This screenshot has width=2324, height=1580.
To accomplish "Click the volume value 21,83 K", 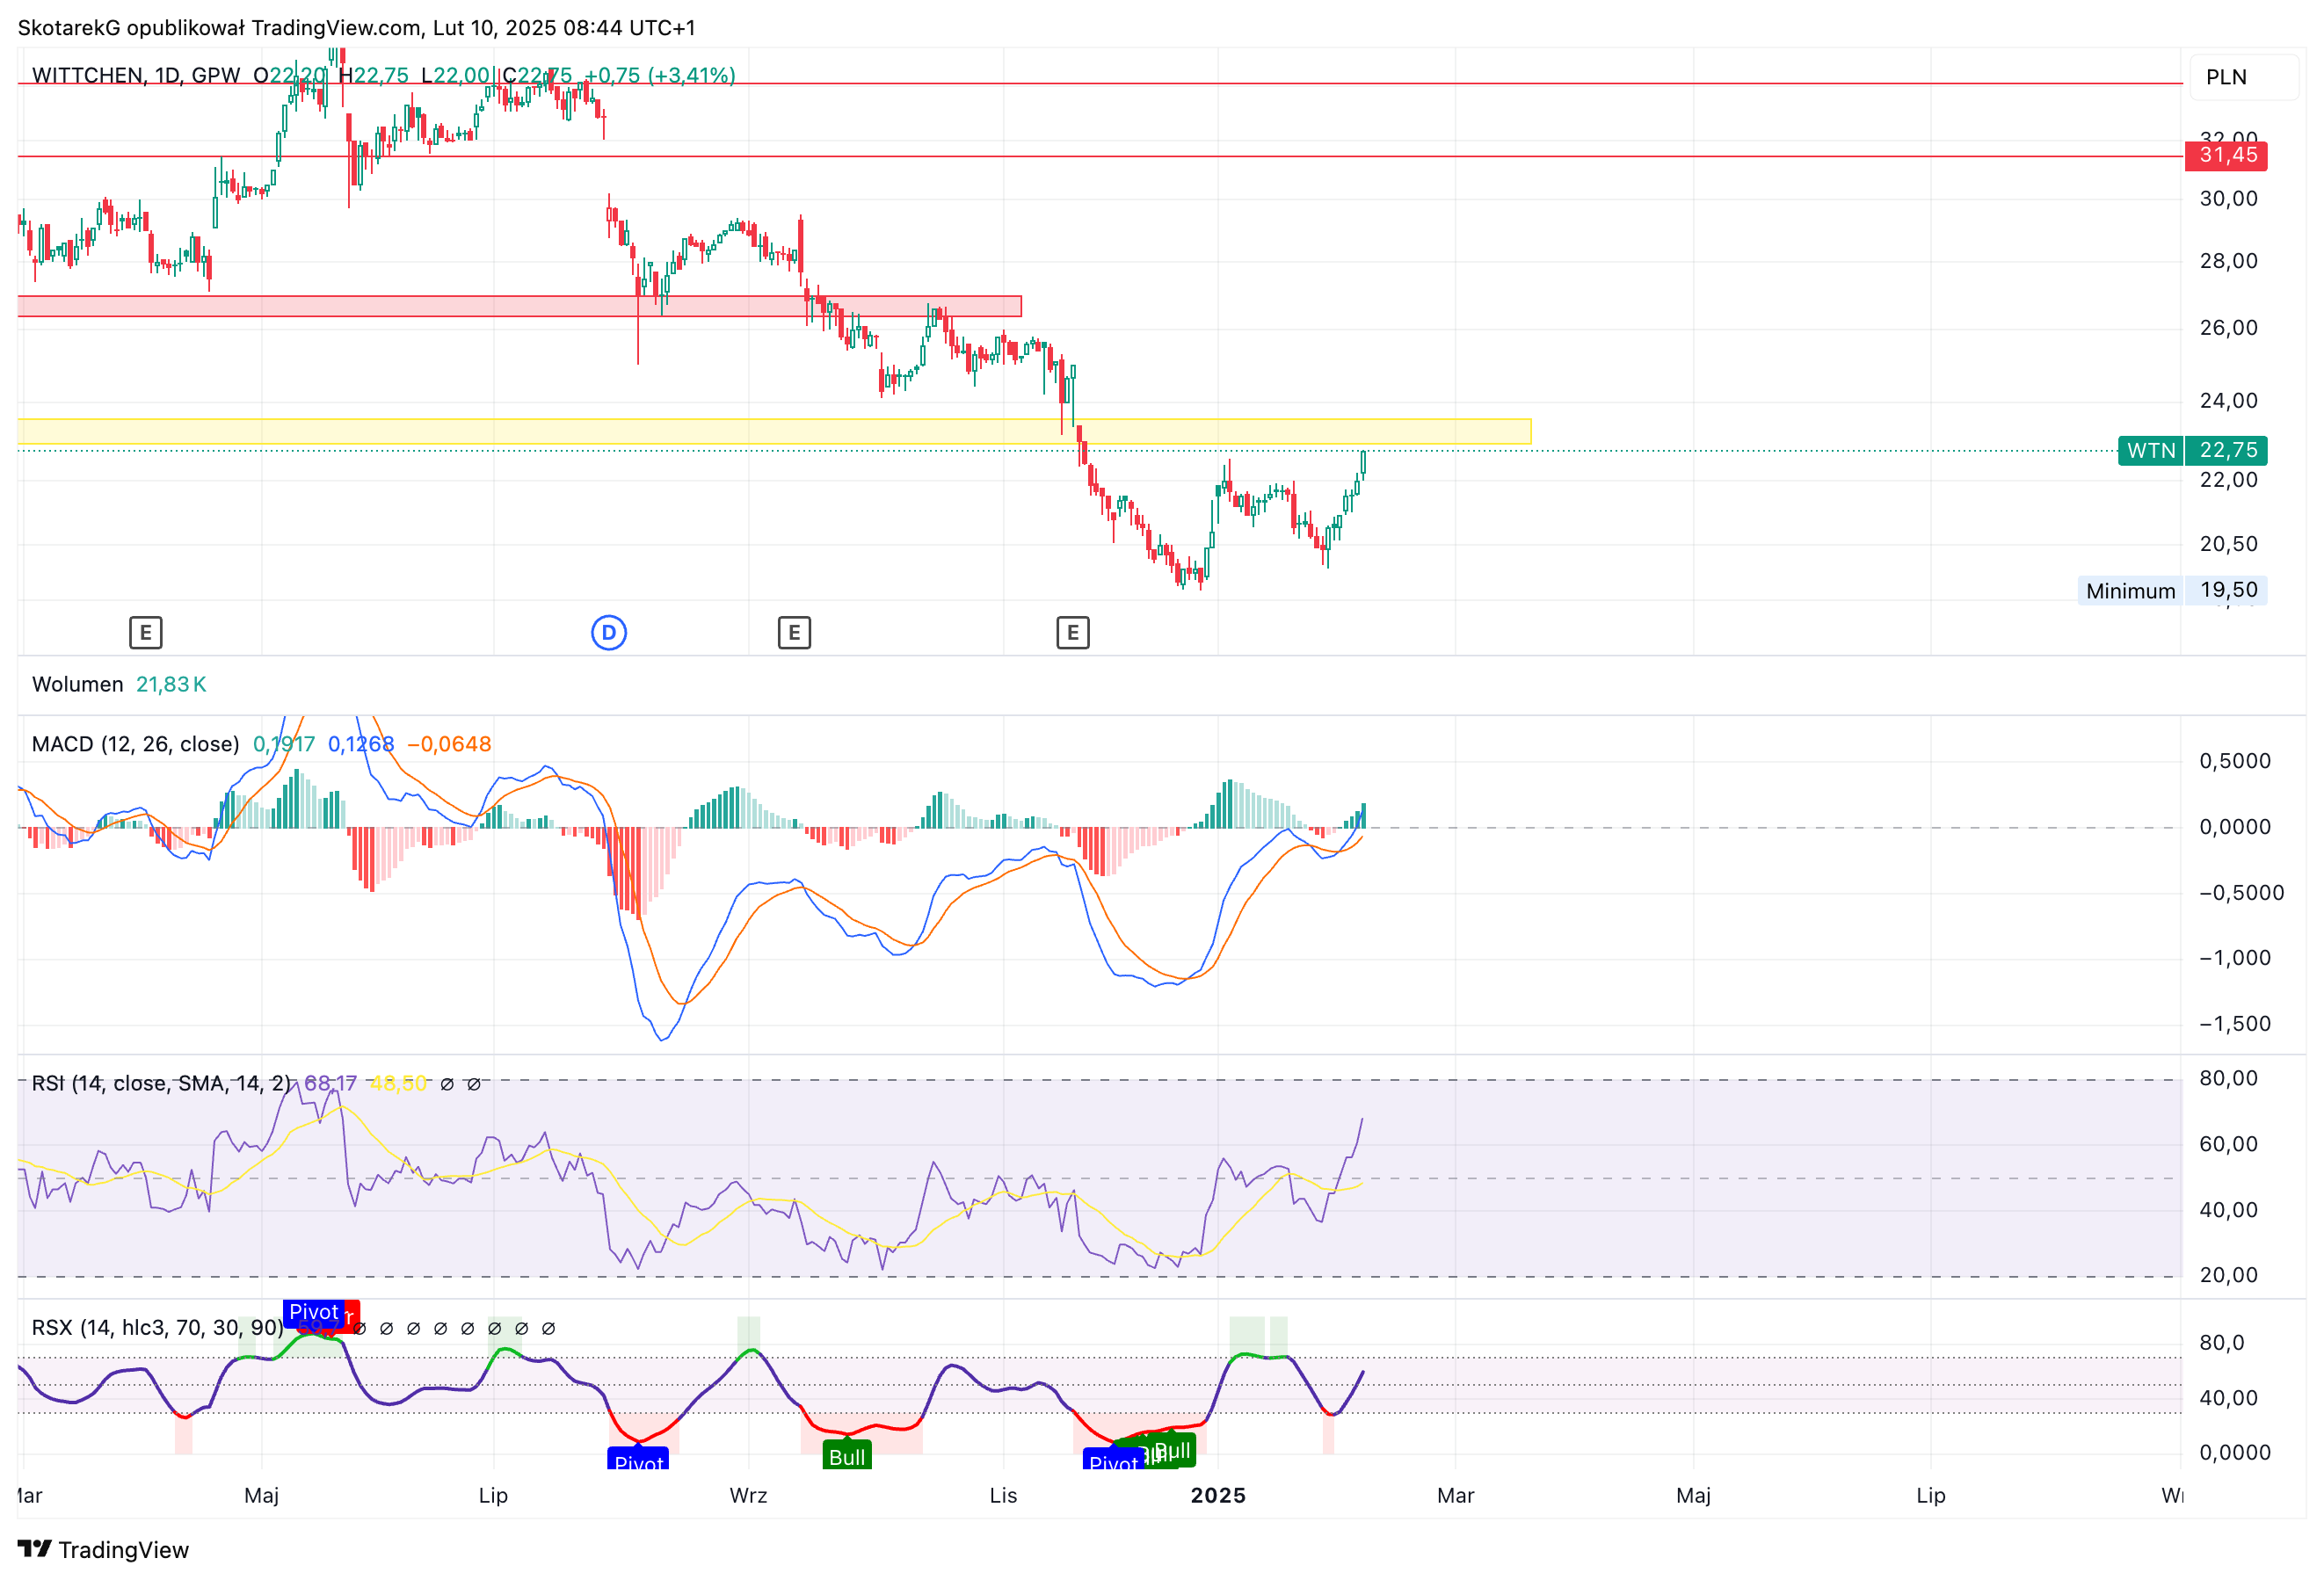I will tap(171, 684).
